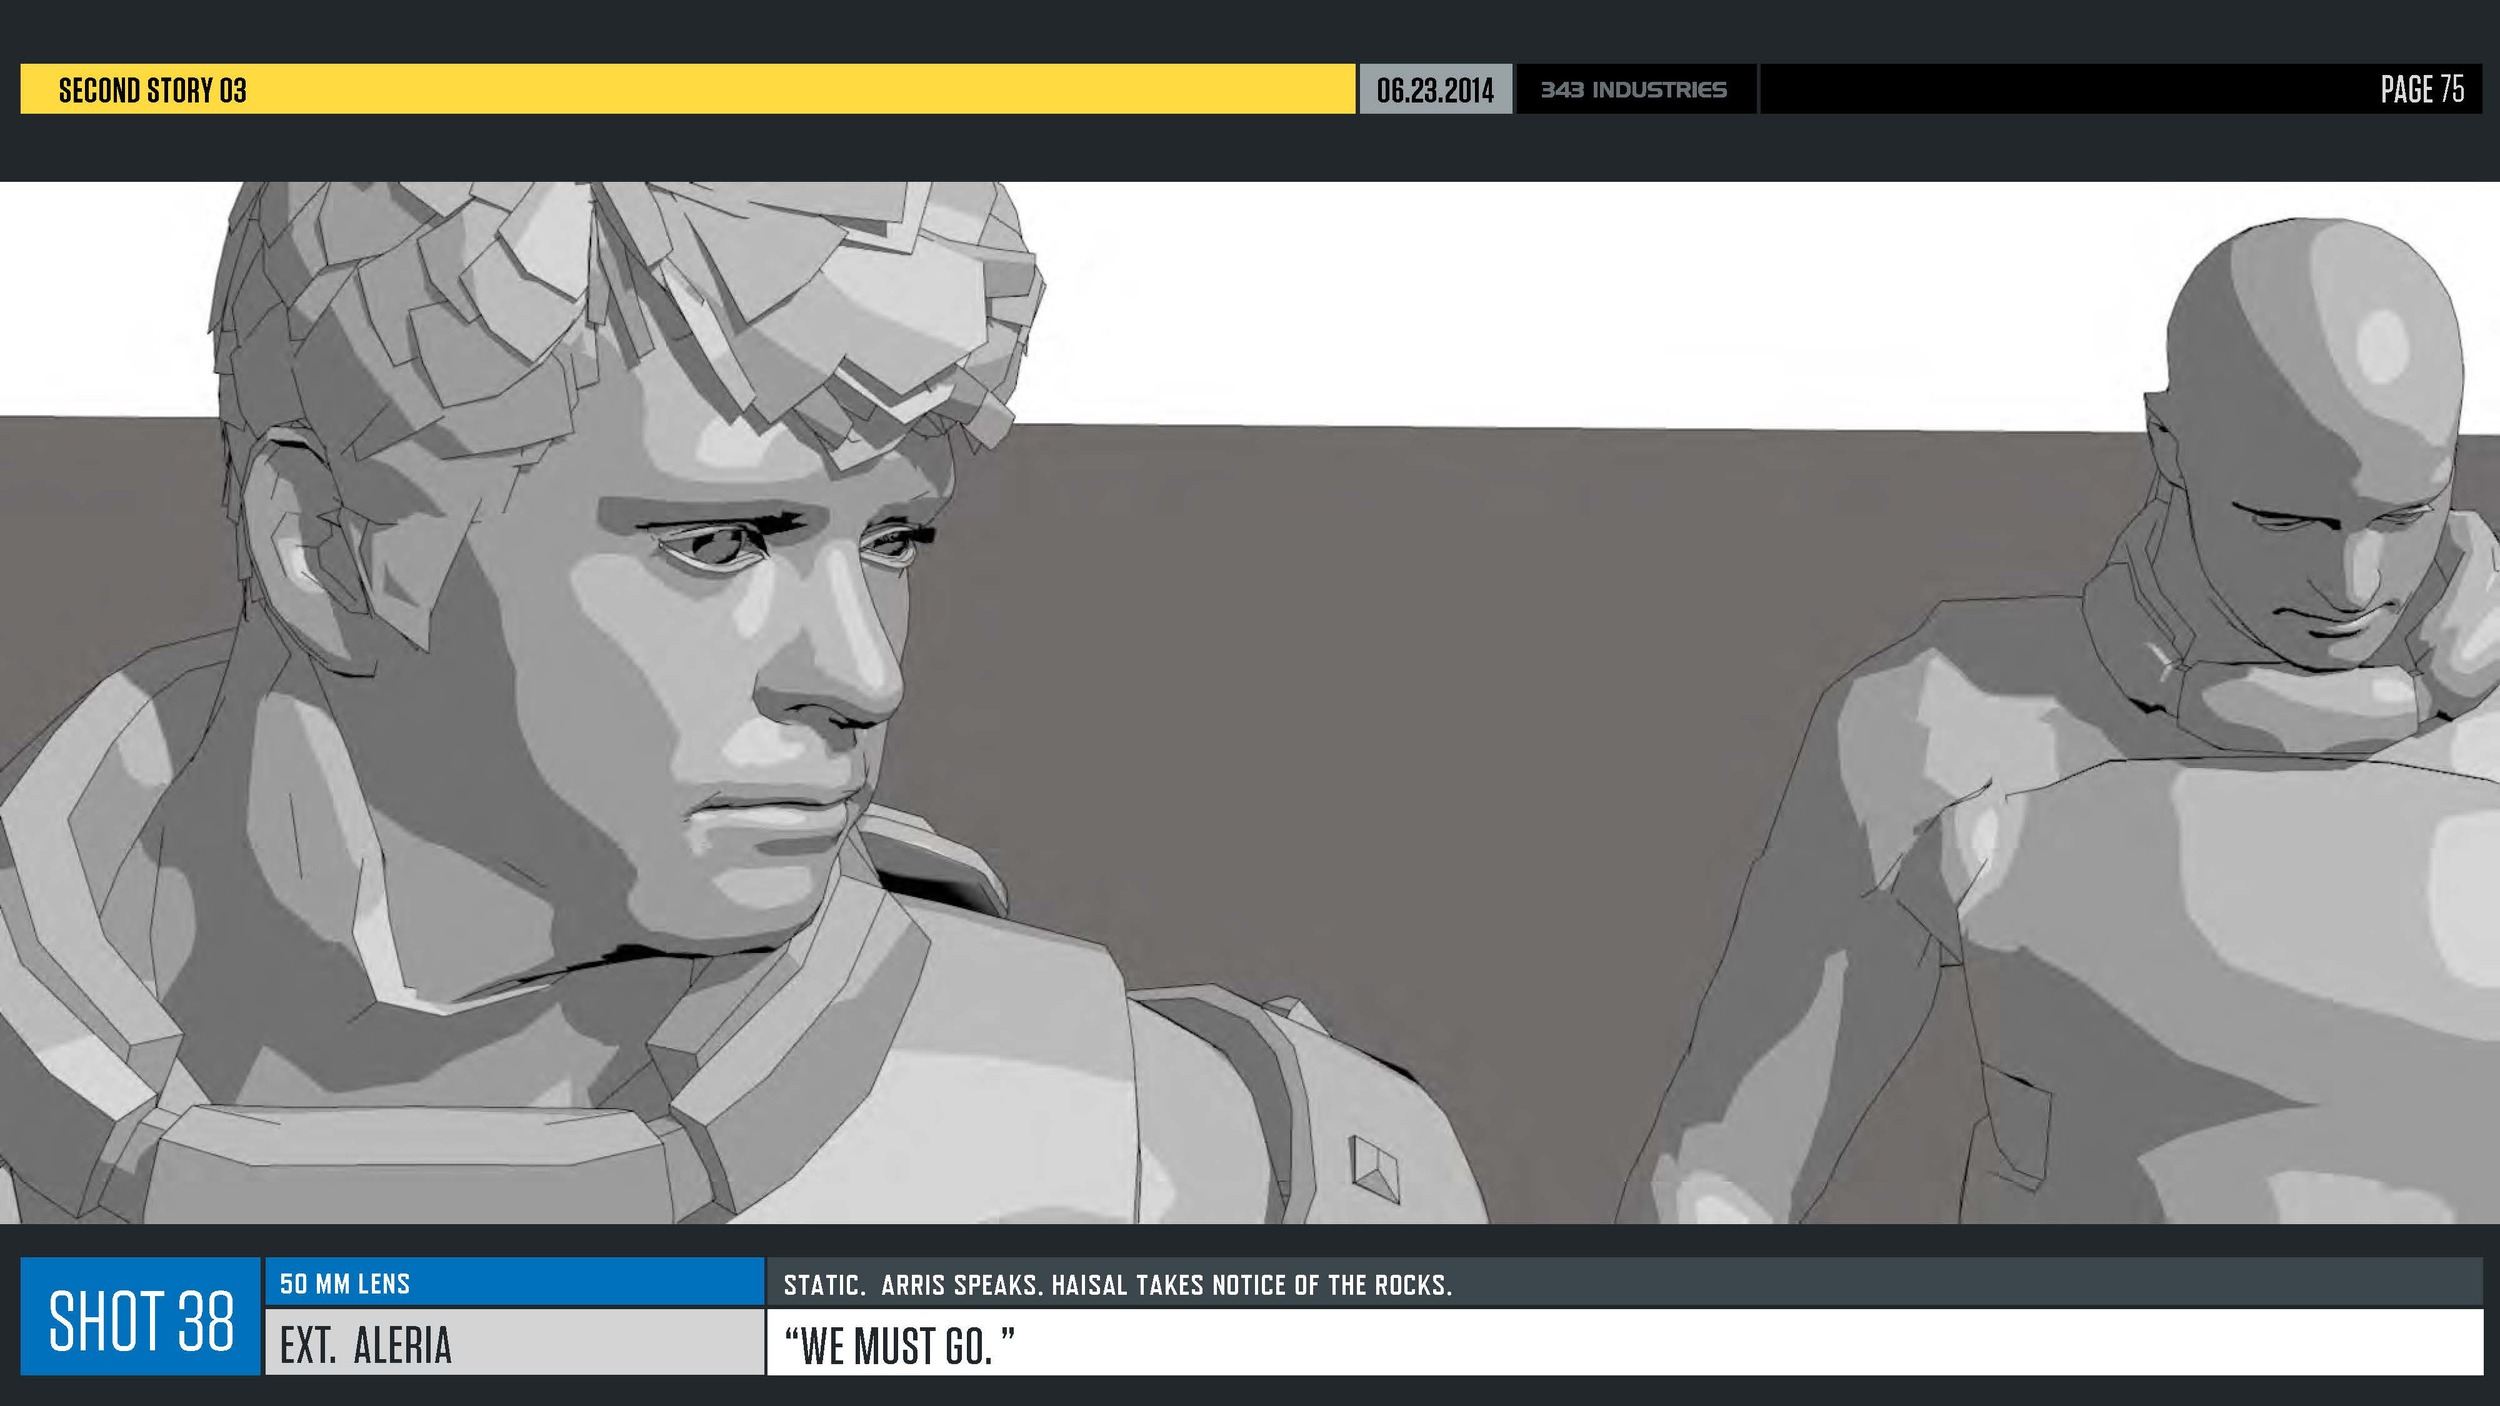Screen dimensions: 2500x1406
Task: Click the 'PAGE 75' page number
Action: 2422,89
